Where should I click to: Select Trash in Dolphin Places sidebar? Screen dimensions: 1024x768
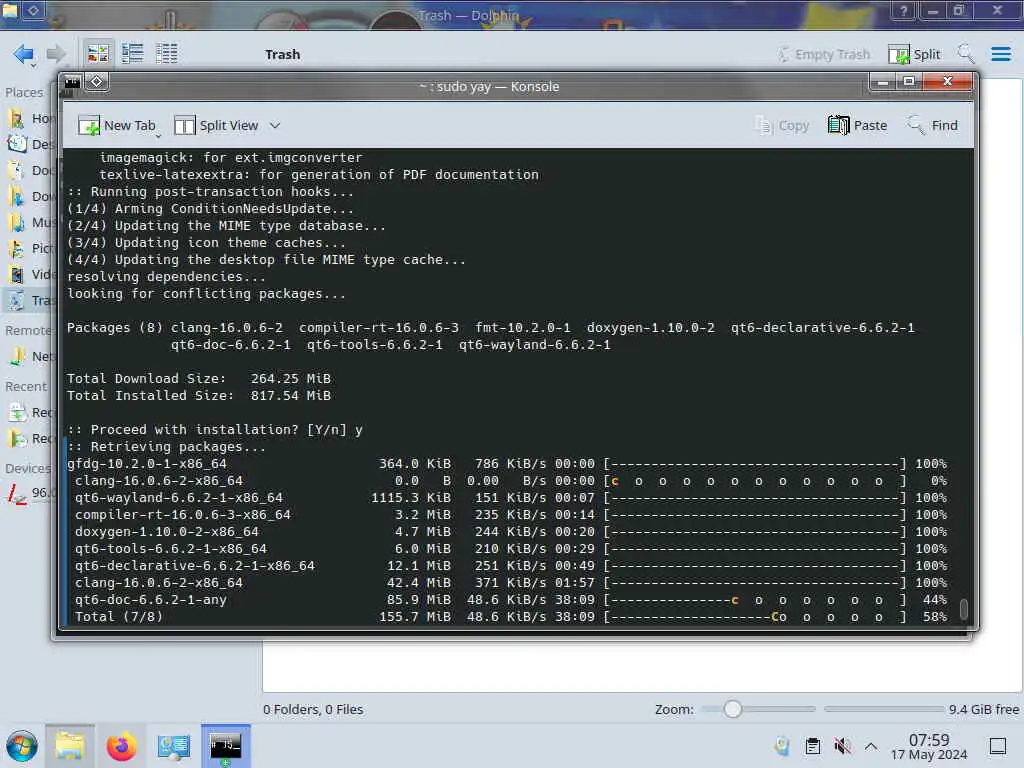[31, 300]
